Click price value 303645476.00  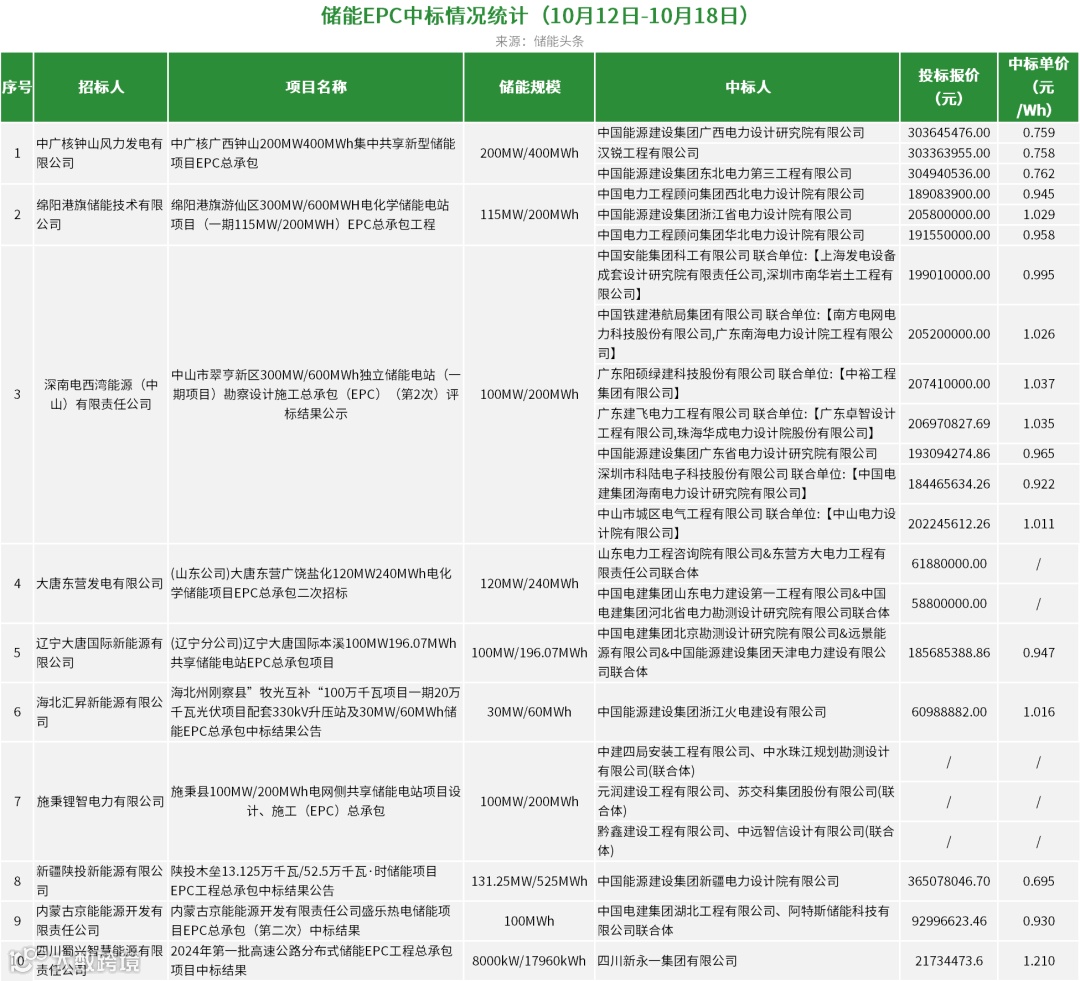pyautogui.click(x=948, y=132)
